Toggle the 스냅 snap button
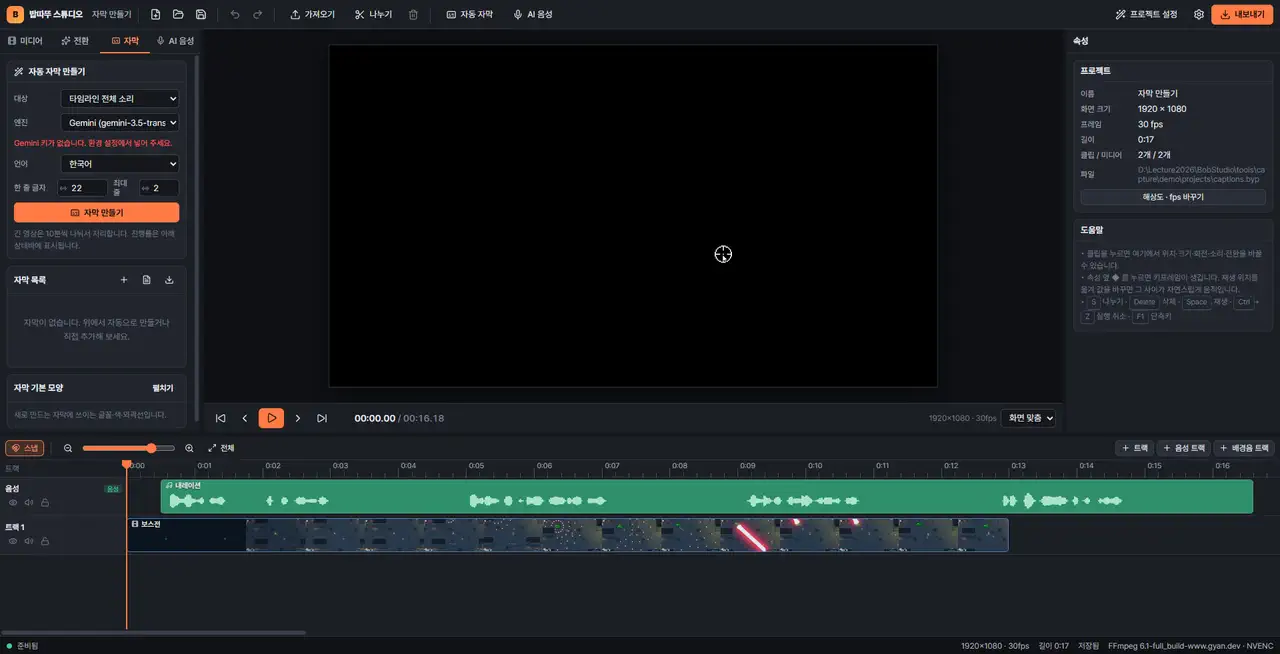 [25, 448]
